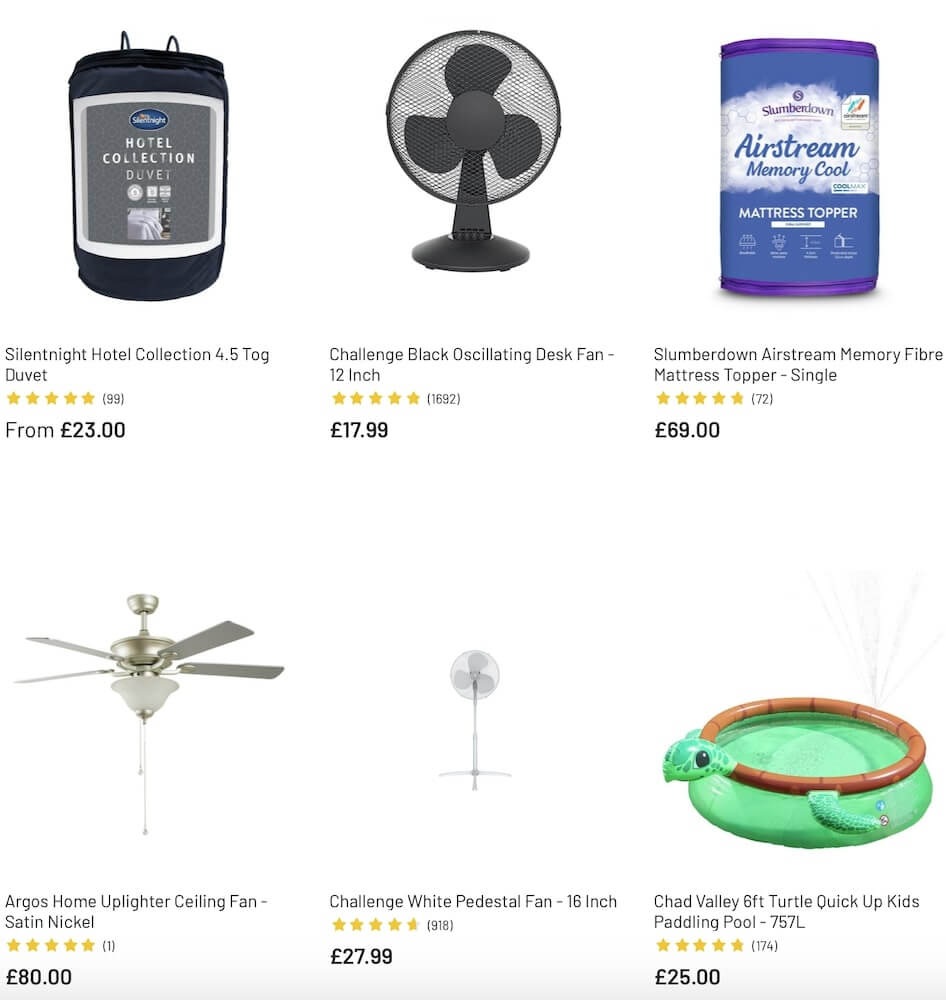Image resolution: width=946 pixels, height=1000 pixels.
Task: Click Slumberdown Airstream Memory Fibre Mattress Topper title
Action: [798, 364]
